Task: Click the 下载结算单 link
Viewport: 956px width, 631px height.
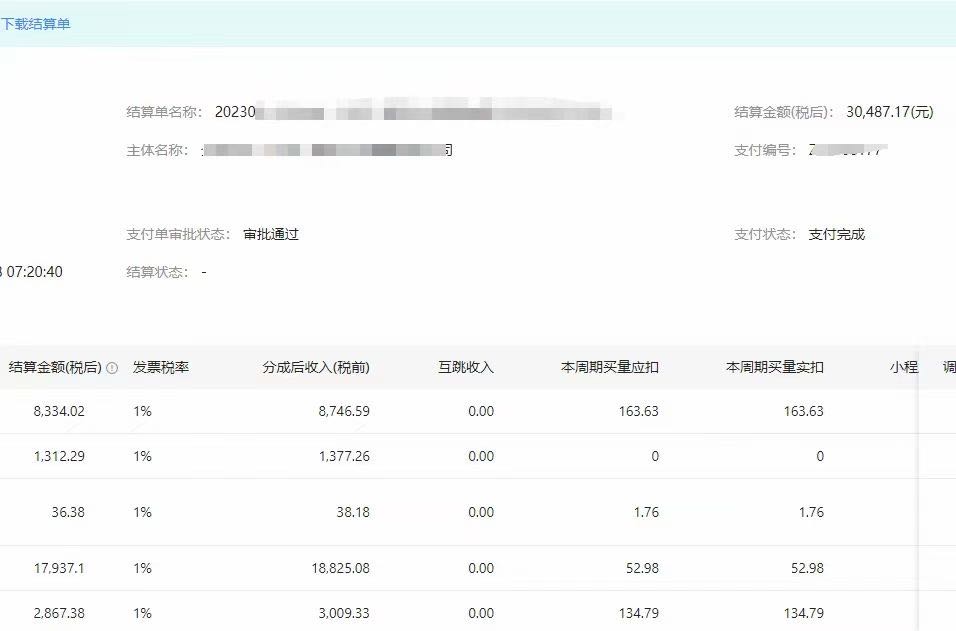Action: [x=36, y=24]
